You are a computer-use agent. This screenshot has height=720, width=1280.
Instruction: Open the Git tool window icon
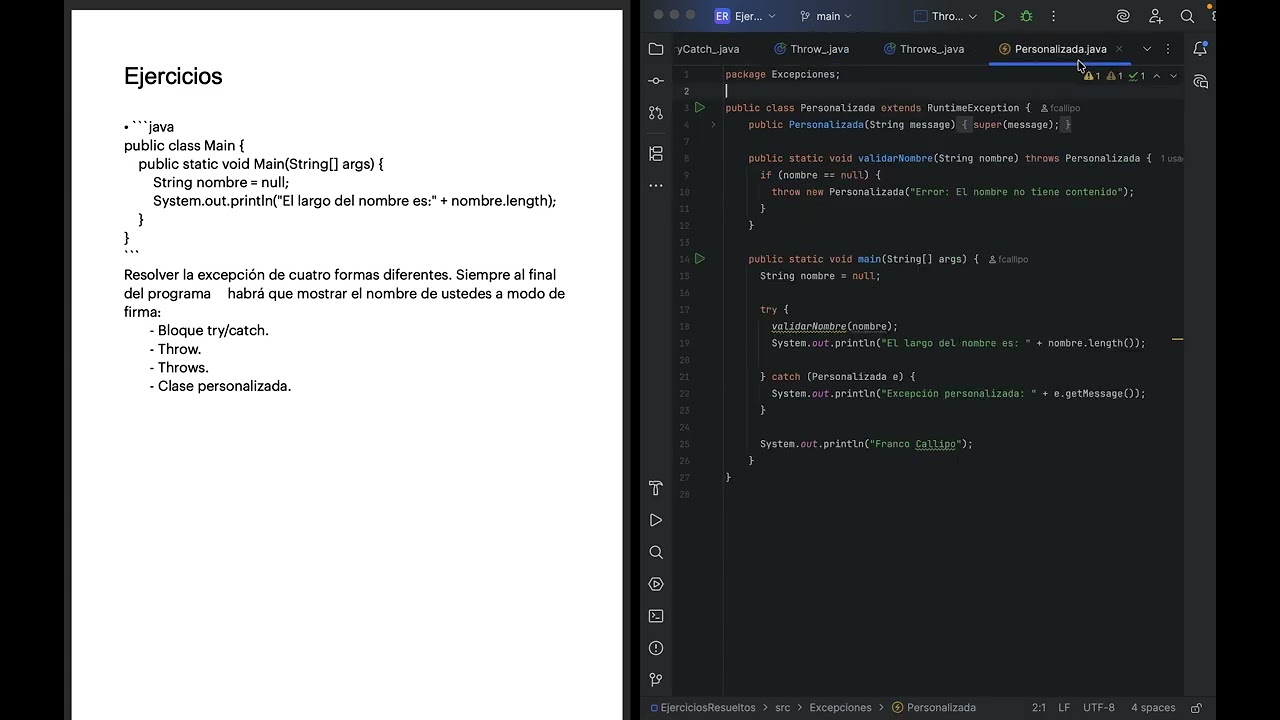656,680
